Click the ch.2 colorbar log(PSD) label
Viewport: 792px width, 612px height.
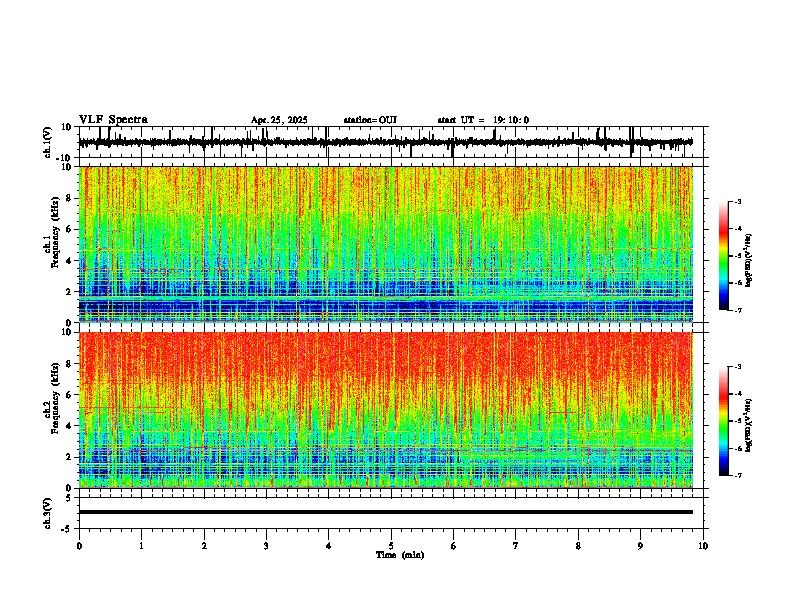click(749, 425)
